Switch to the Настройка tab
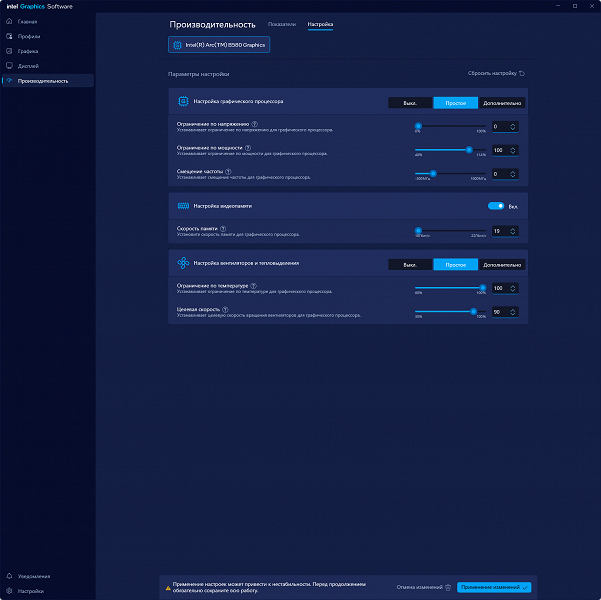This screenshot has width=601, height=600. coord(320,24)
